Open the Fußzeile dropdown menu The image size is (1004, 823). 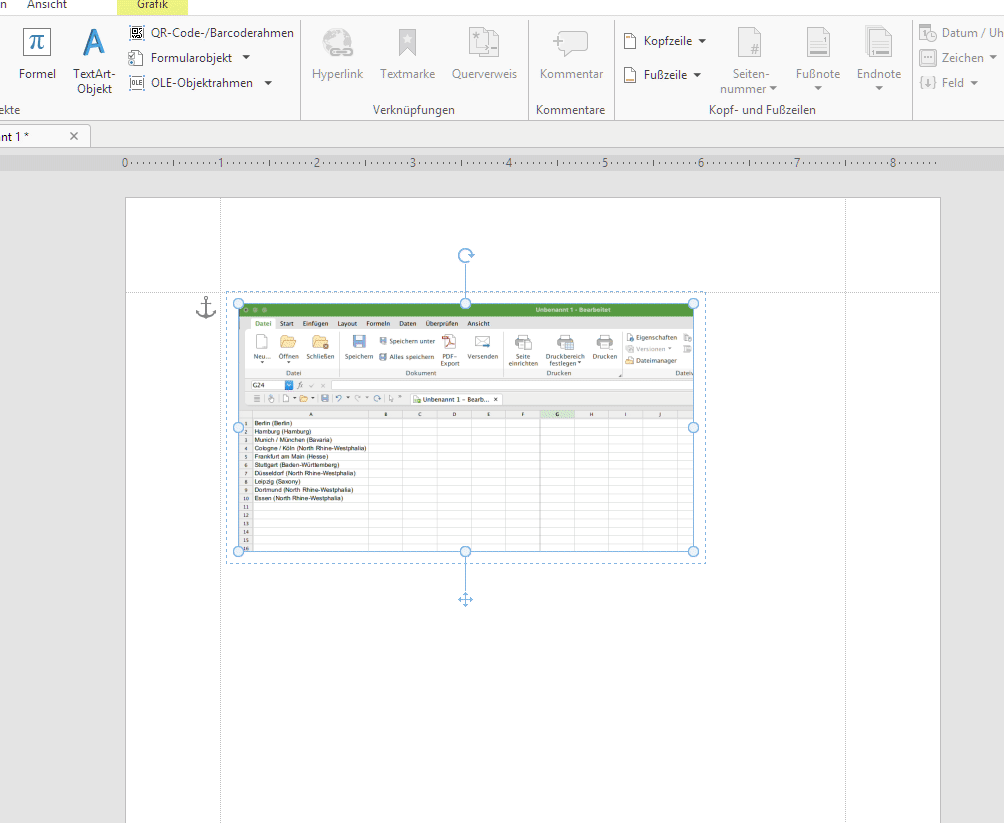tap(697, 75)
